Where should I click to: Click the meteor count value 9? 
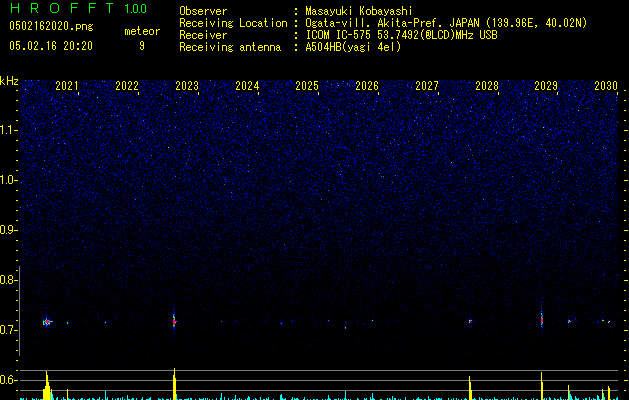pos(142,46)
